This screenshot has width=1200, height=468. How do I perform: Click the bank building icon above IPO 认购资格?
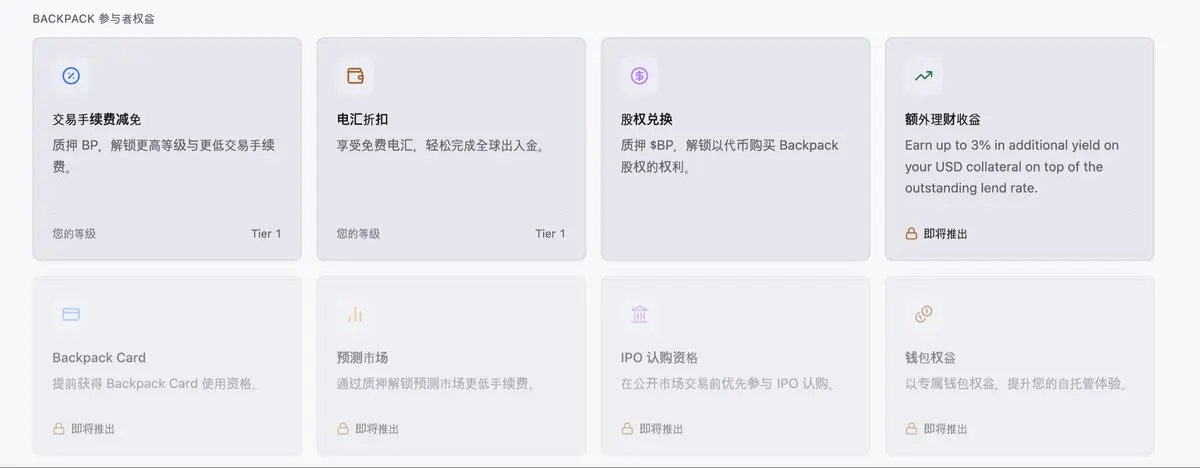click(x=639, y=314)
